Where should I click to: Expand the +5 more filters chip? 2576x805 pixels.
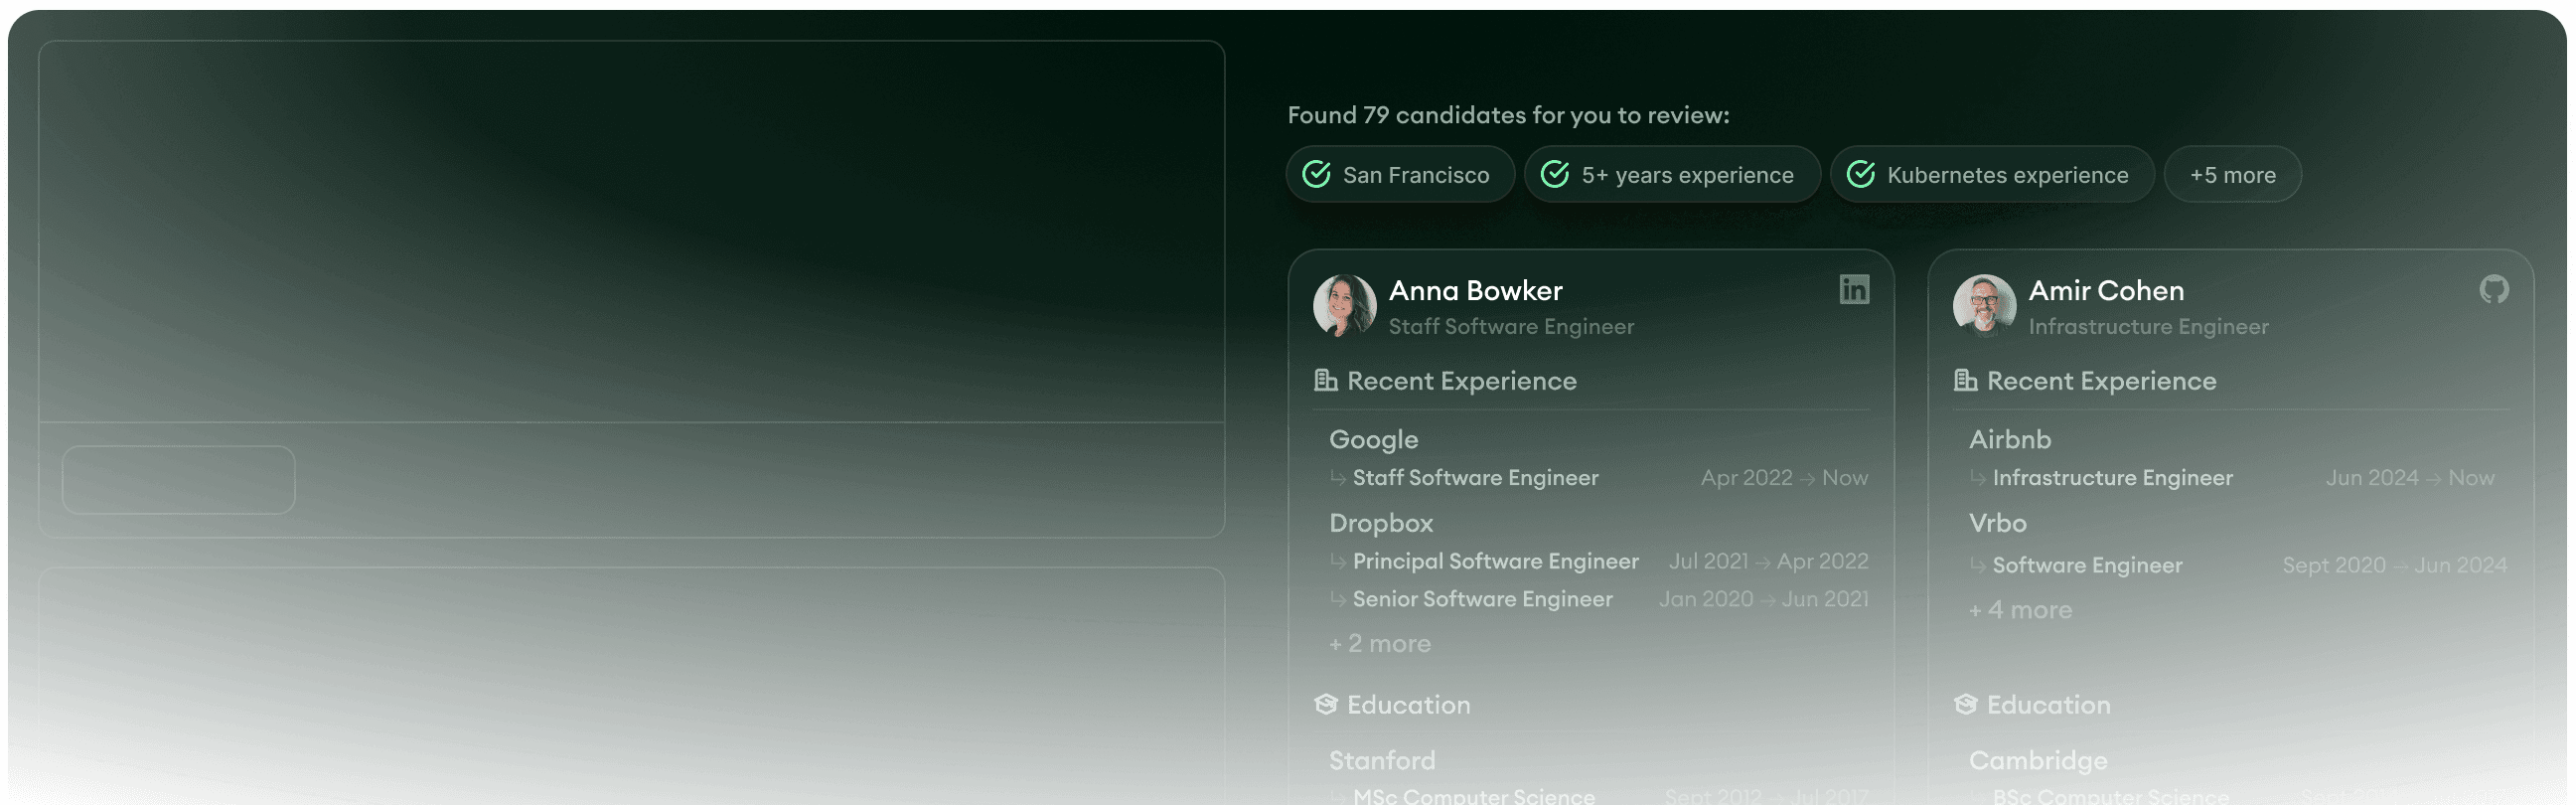[x=2232, y=175]
